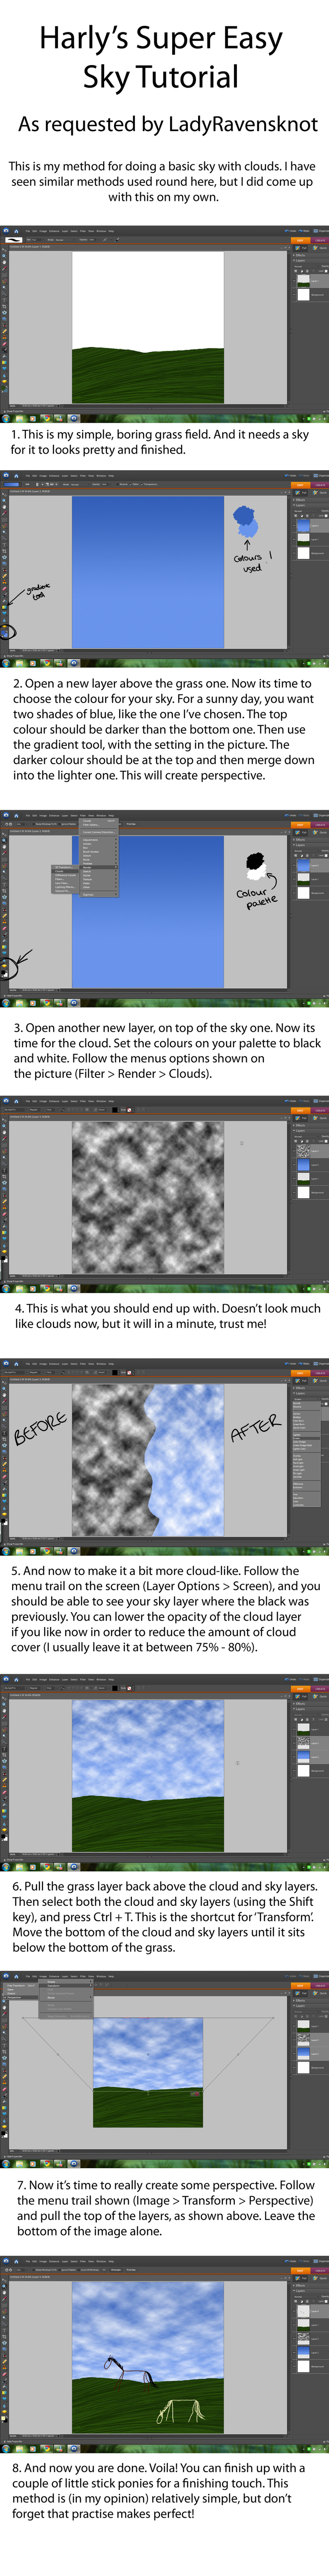Click the orange Edit tab in step 1
Viewport: 329px width, 2576px height.
click(300, 240)
